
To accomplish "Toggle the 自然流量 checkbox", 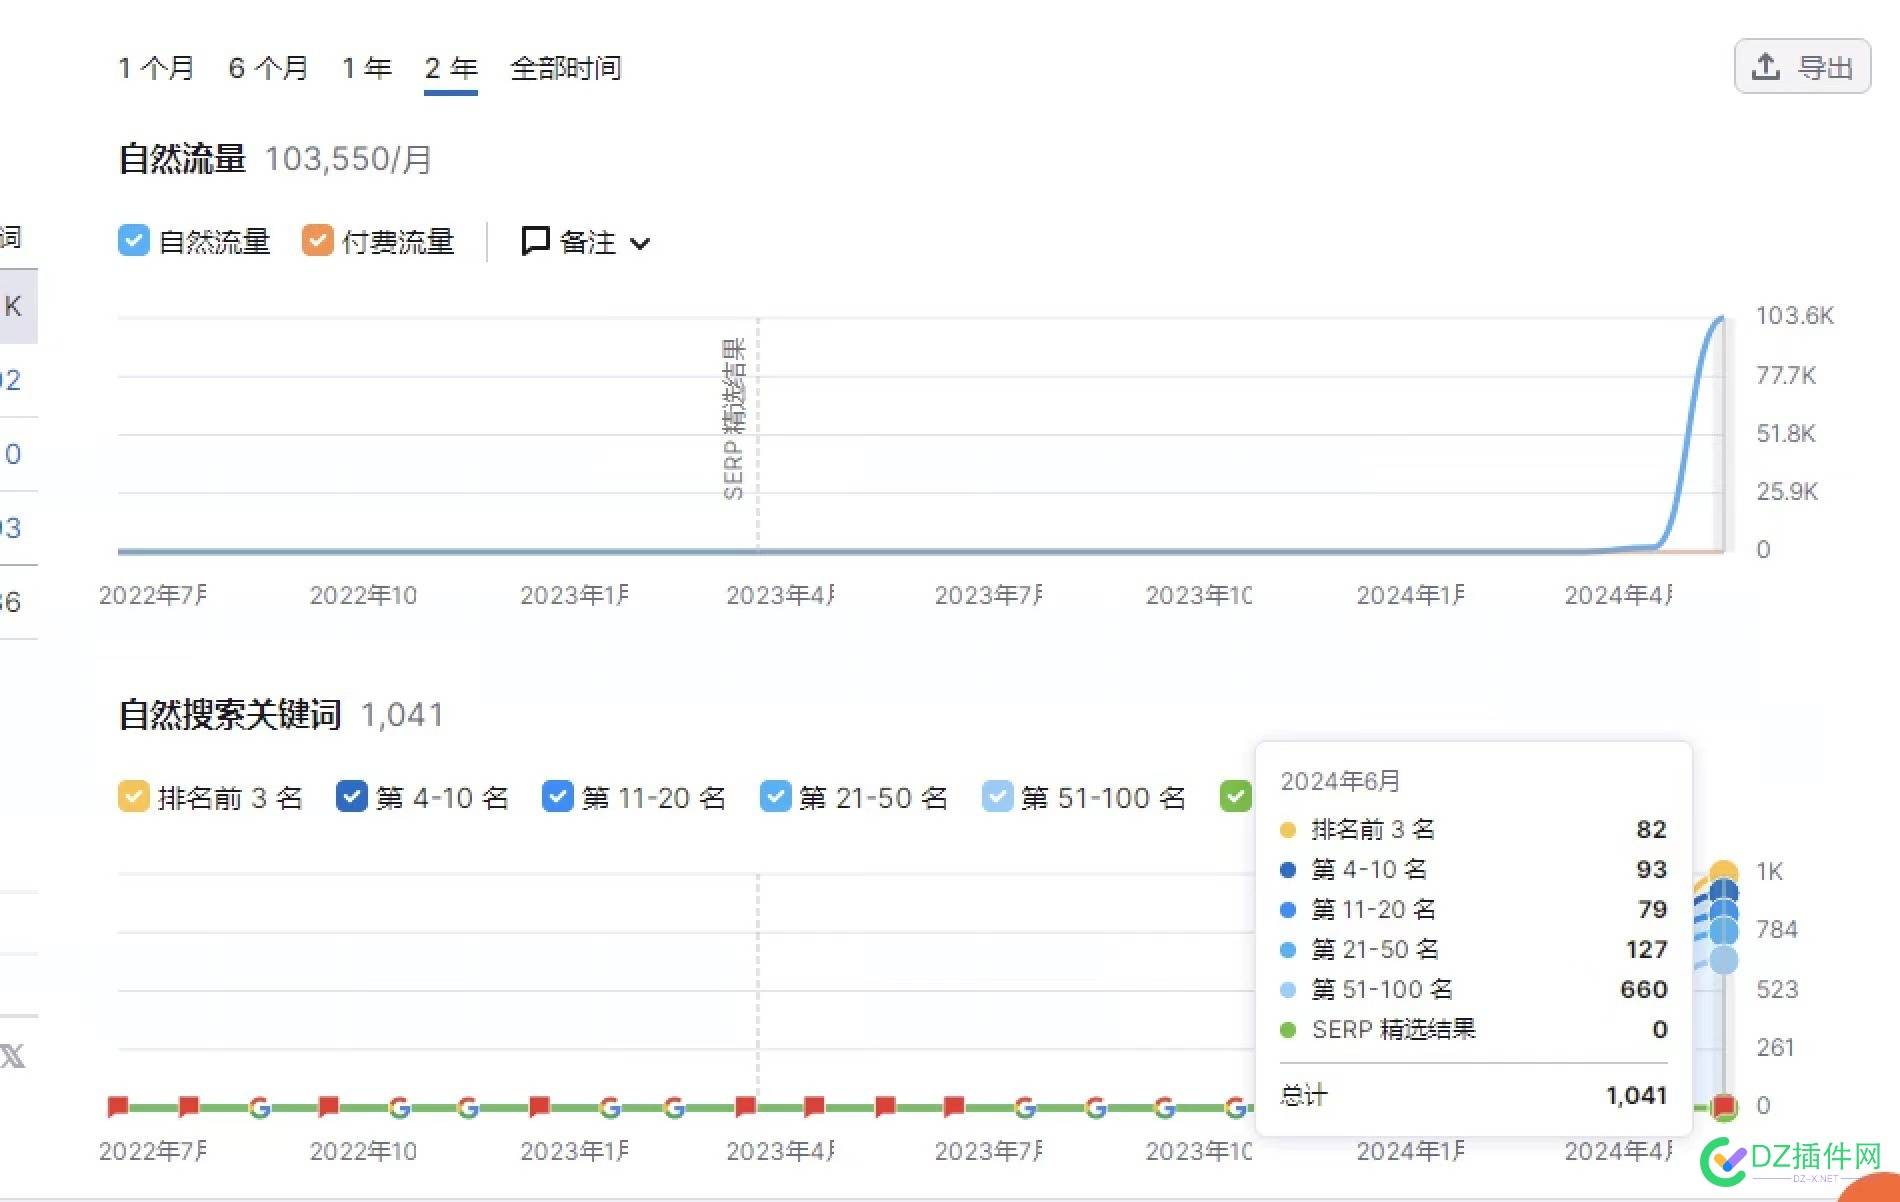I will click(x=134, y=241).
